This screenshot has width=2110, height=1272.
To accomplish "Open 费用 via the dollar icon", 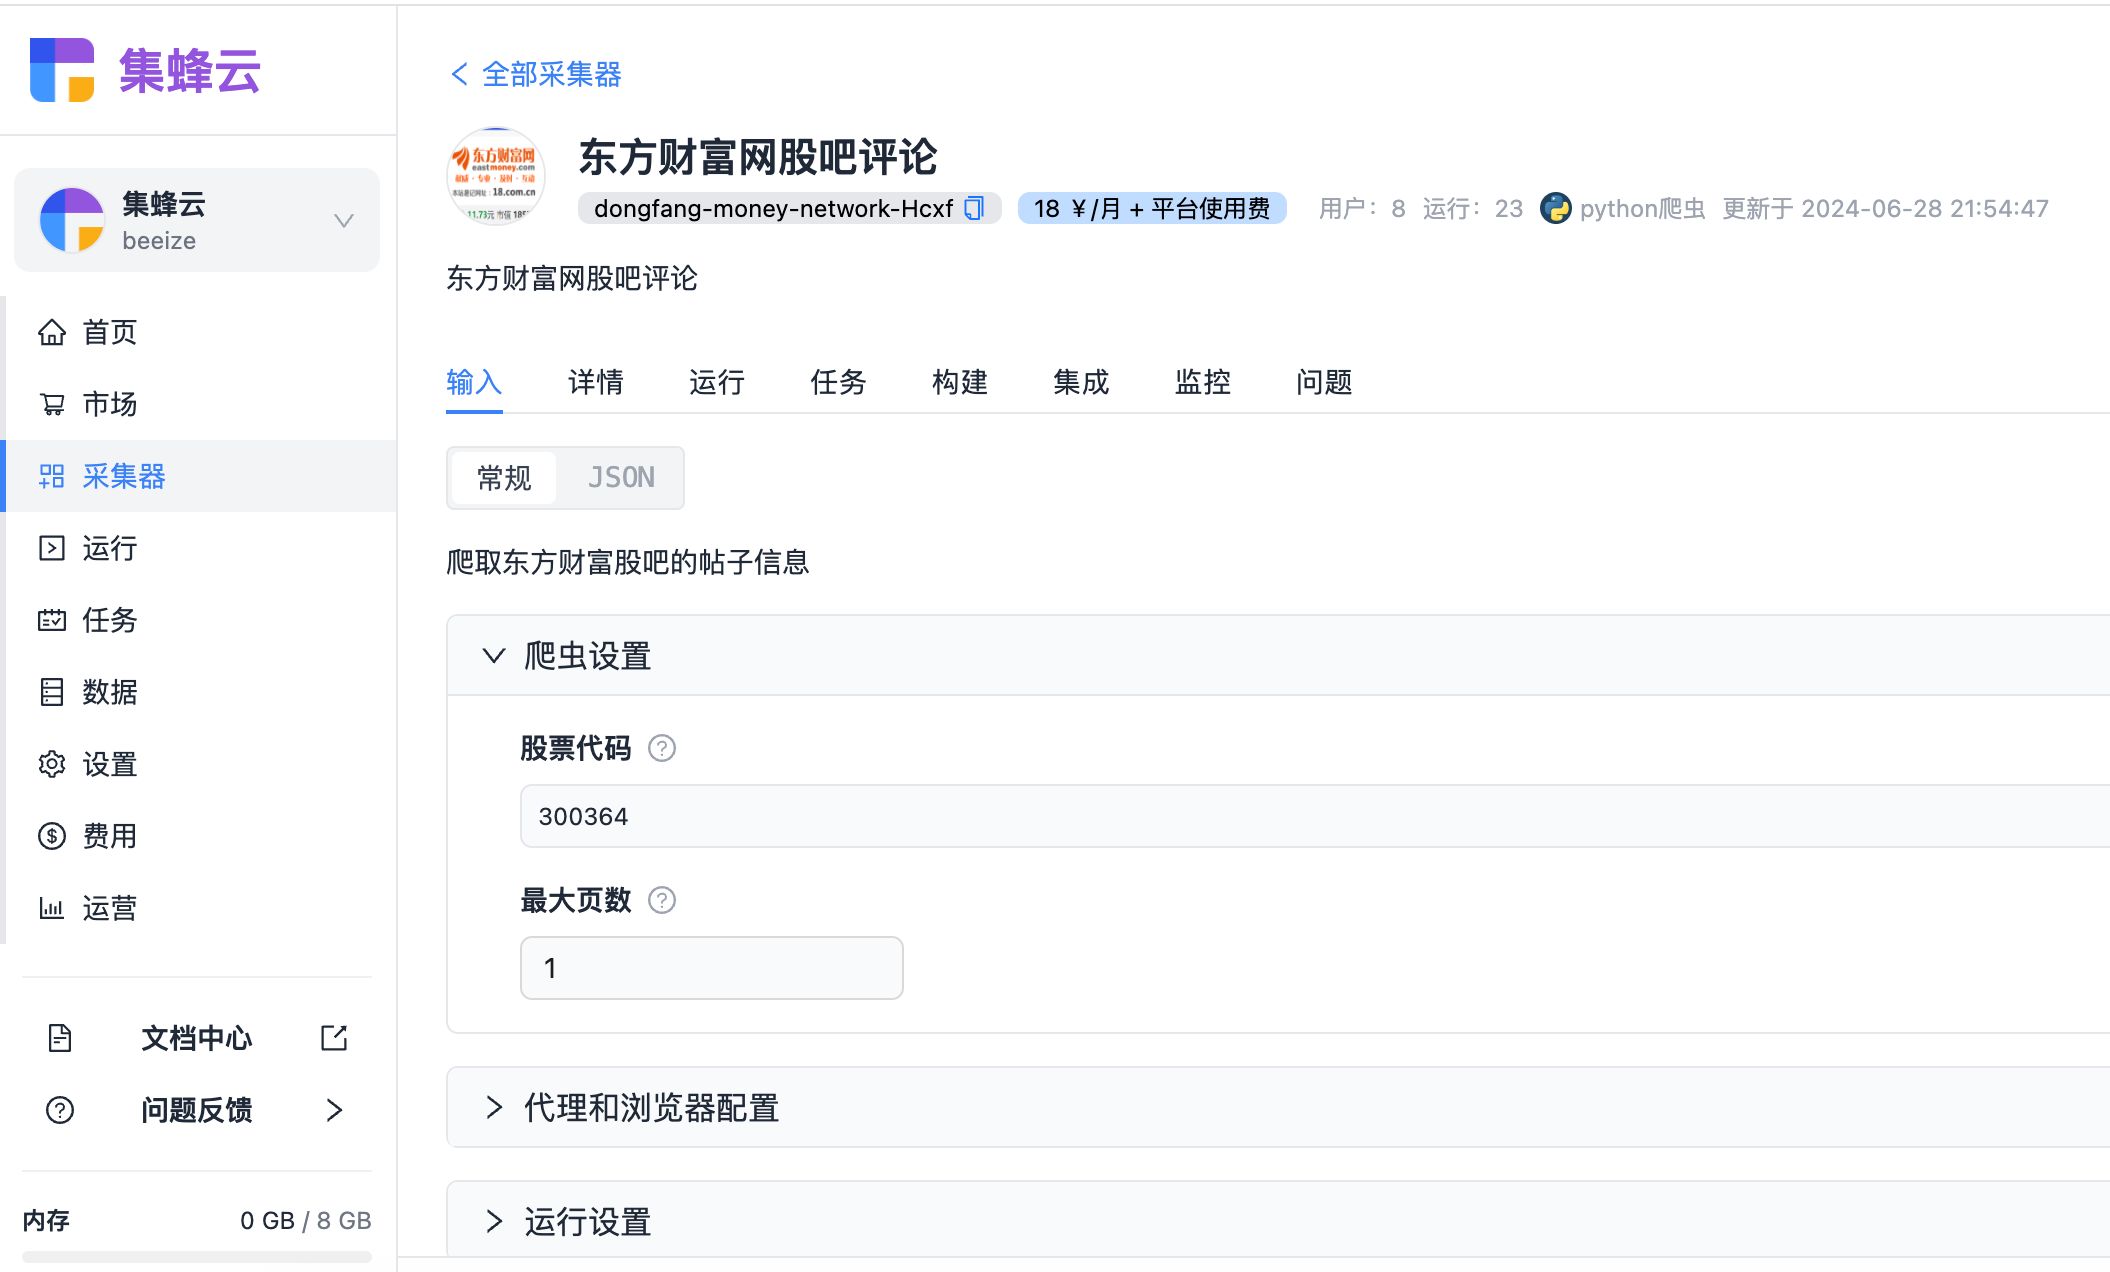I will (x=52, y=836).
